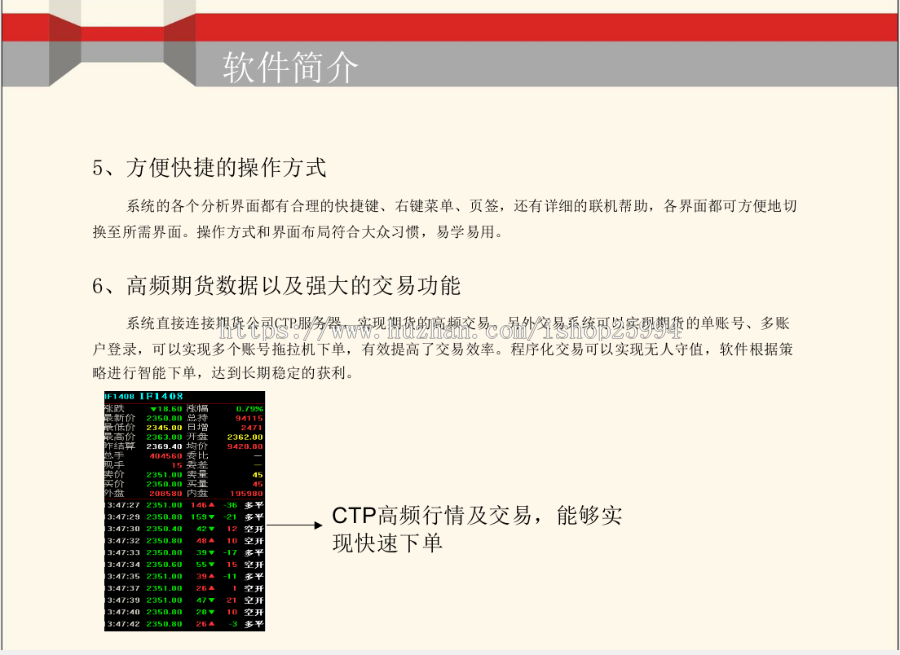Click the paragraph line starting 户登录
The image size is (900, 655).
coord(443,349)
